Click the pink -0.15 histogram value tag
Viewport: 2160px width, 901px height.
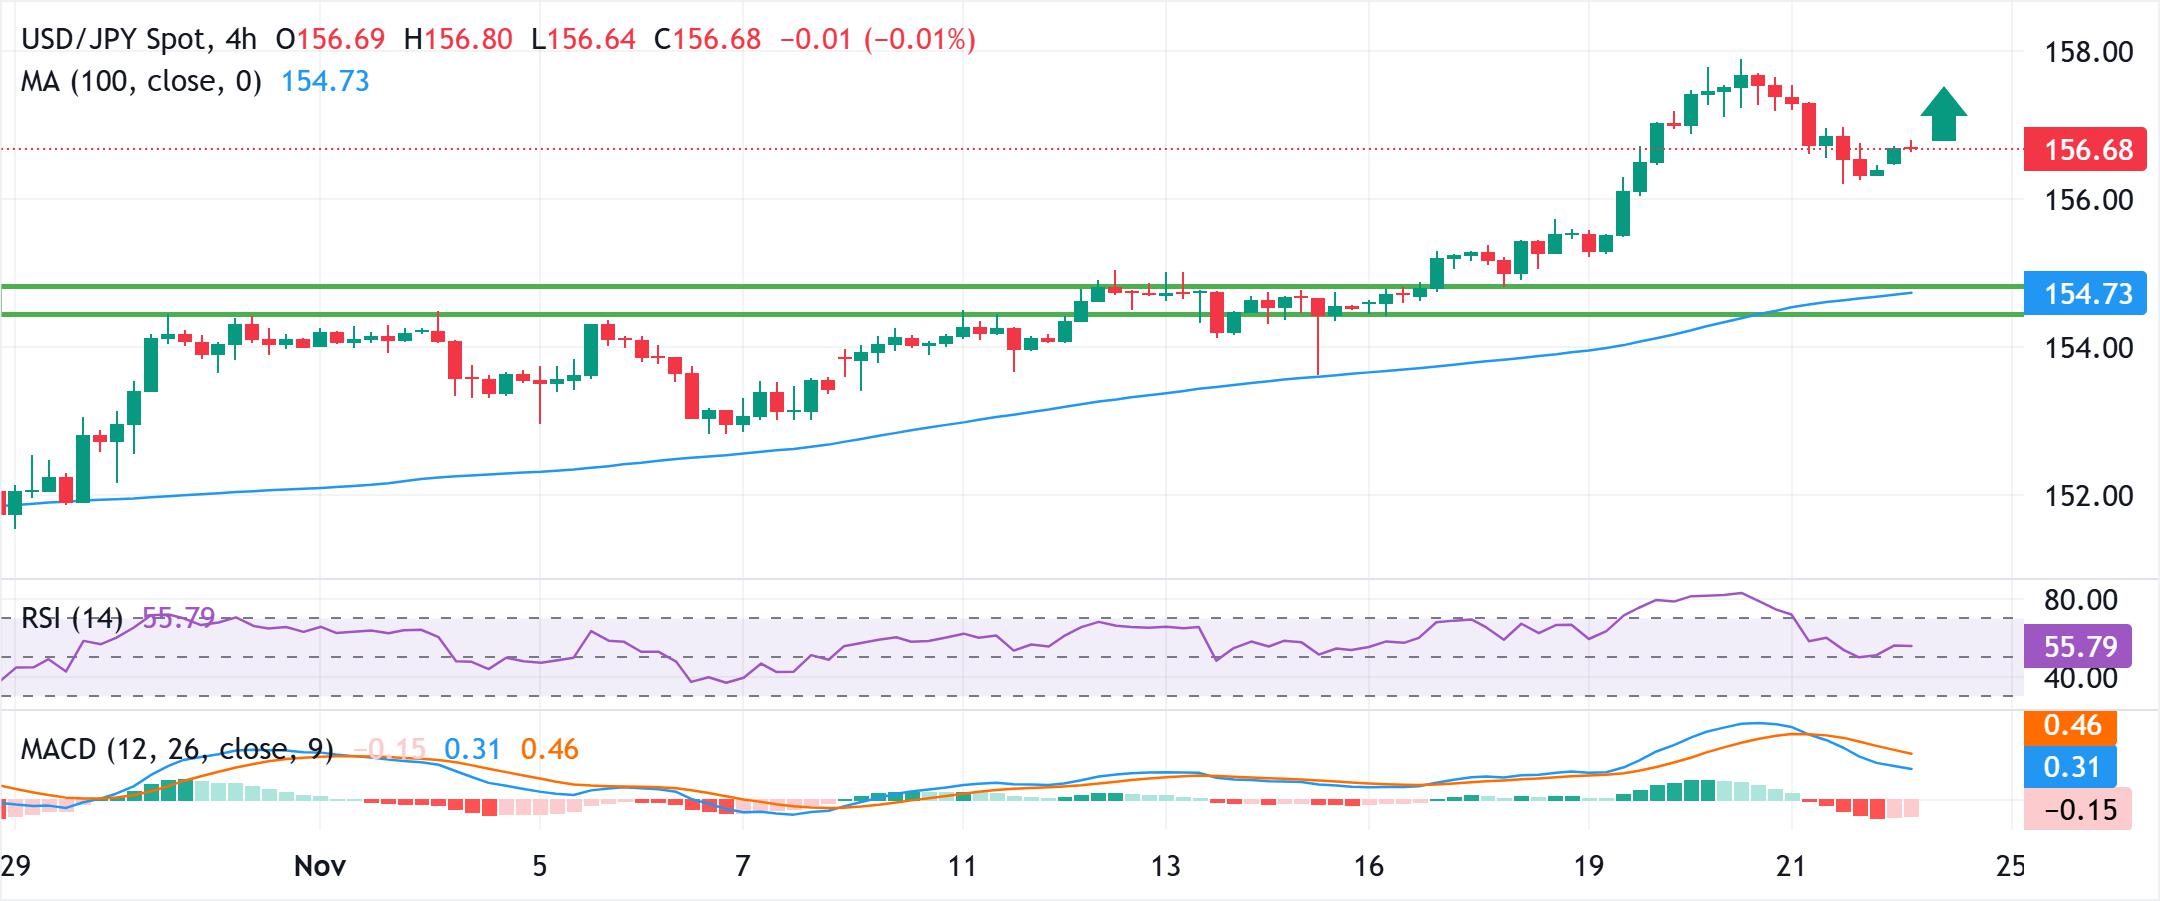click(2078, 809)
